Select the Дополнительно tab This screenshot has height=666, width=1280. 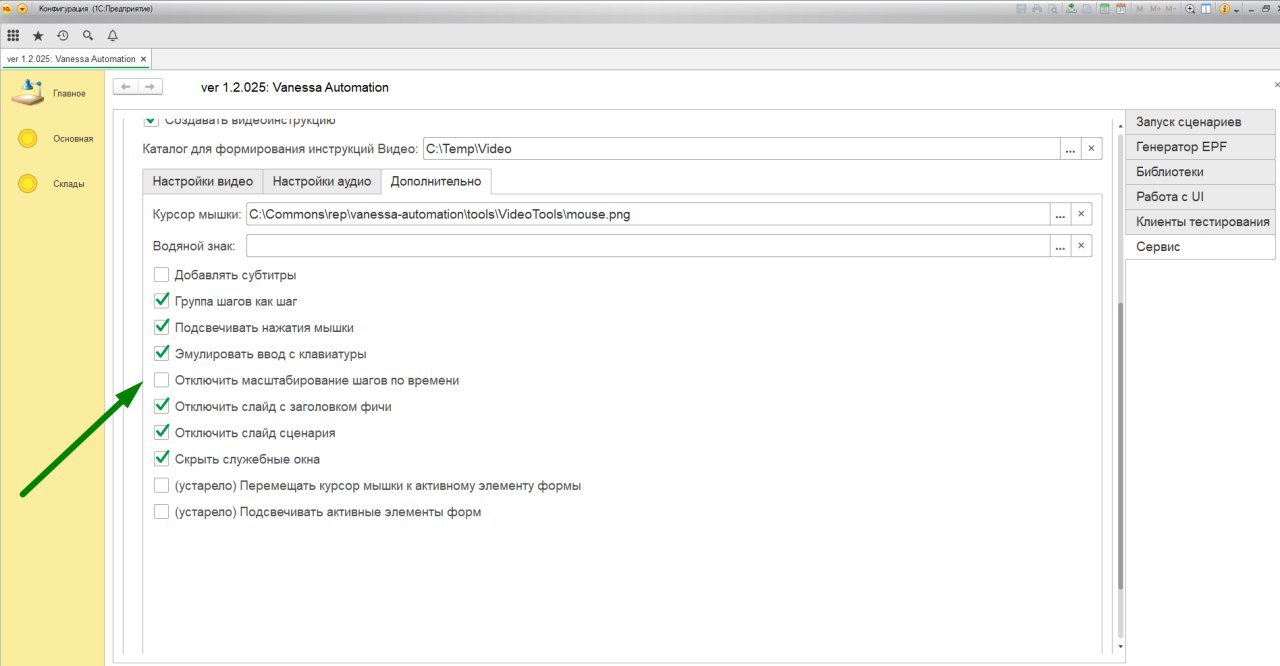click(436, 182)
